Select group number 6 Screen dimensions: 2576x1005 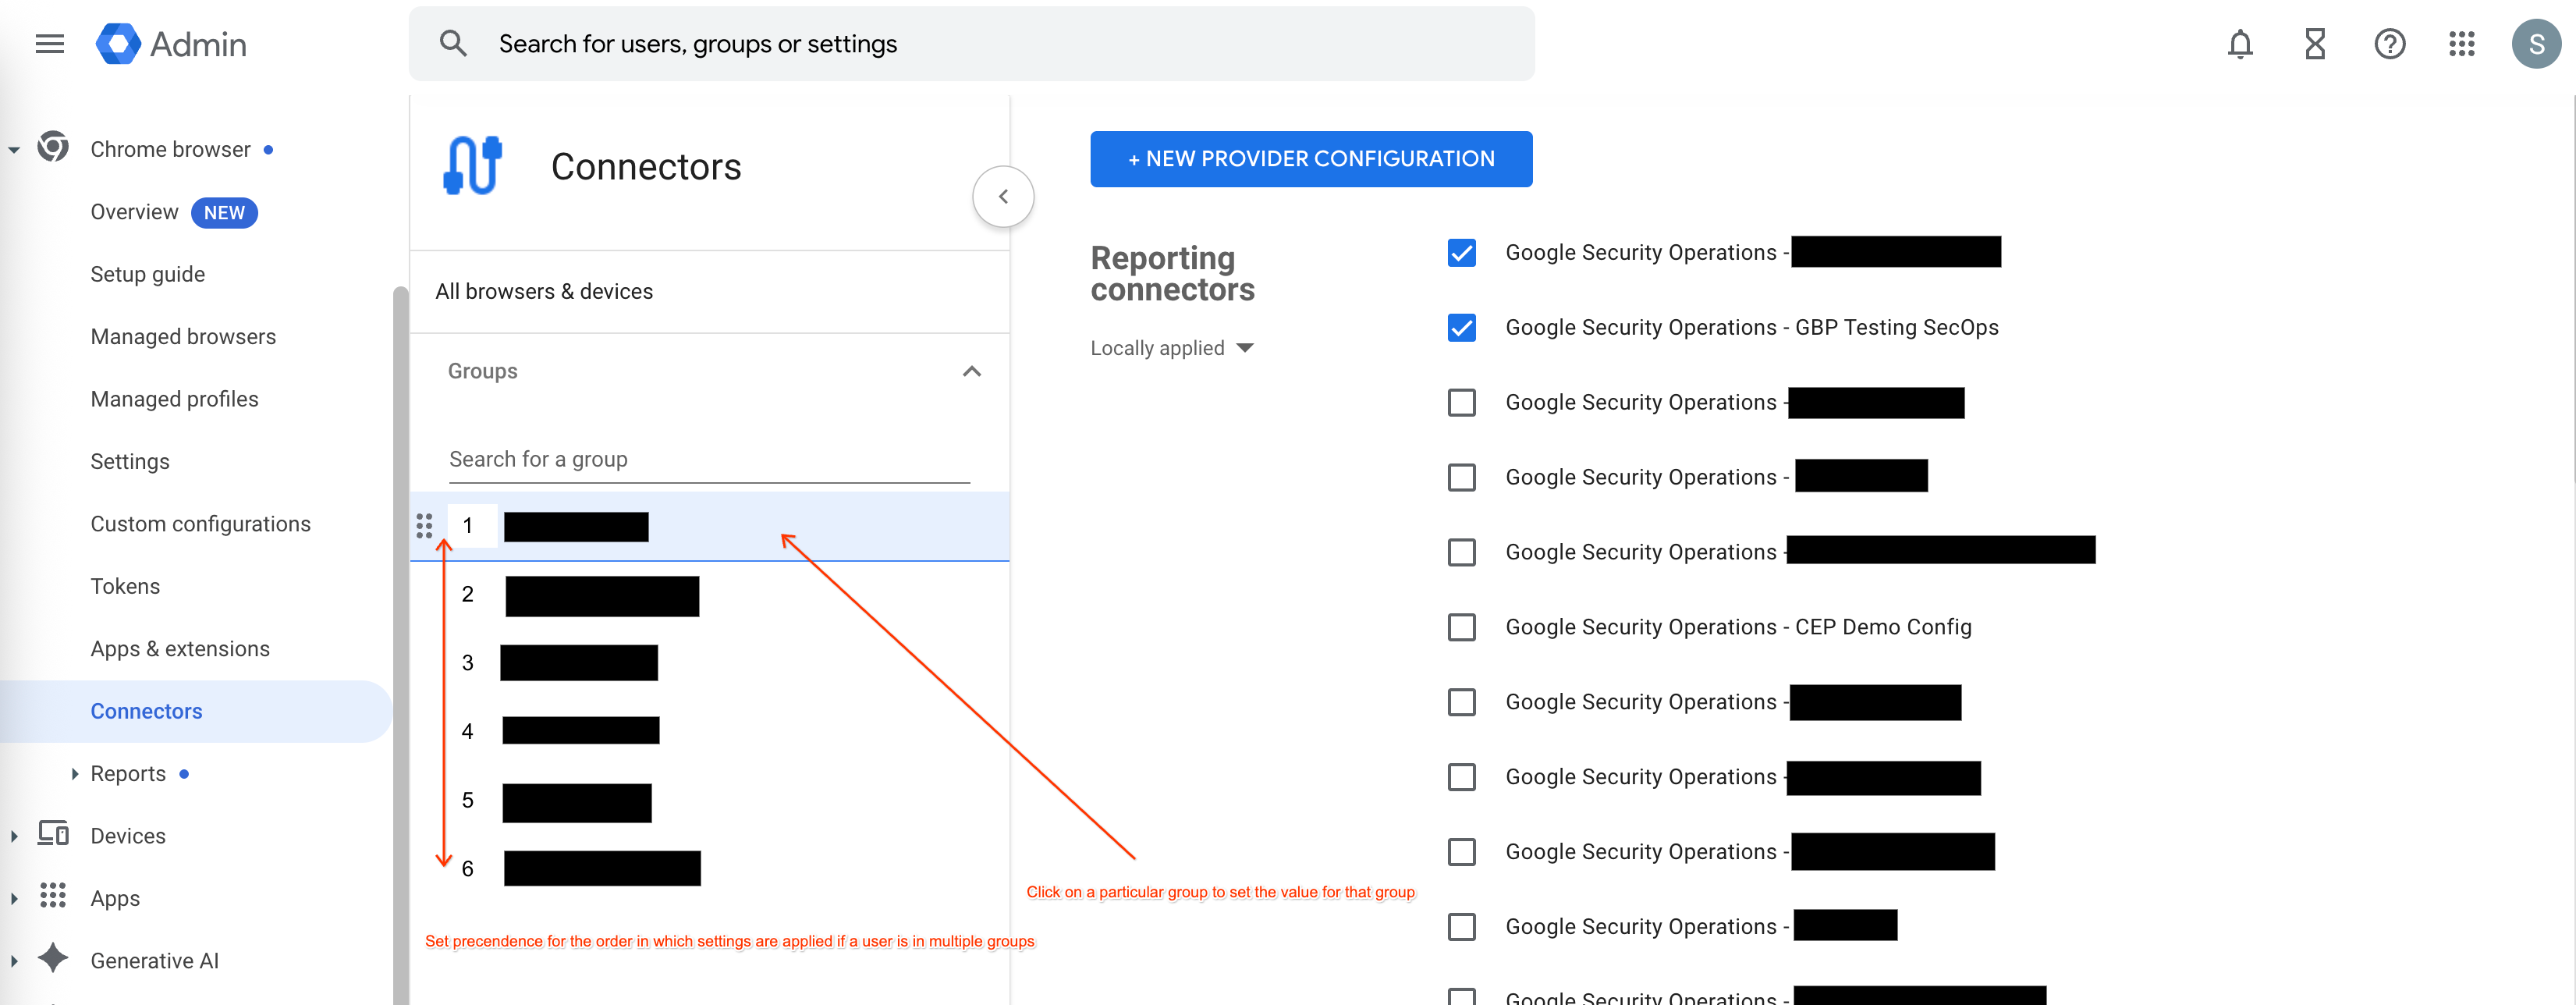pos(709,868)
